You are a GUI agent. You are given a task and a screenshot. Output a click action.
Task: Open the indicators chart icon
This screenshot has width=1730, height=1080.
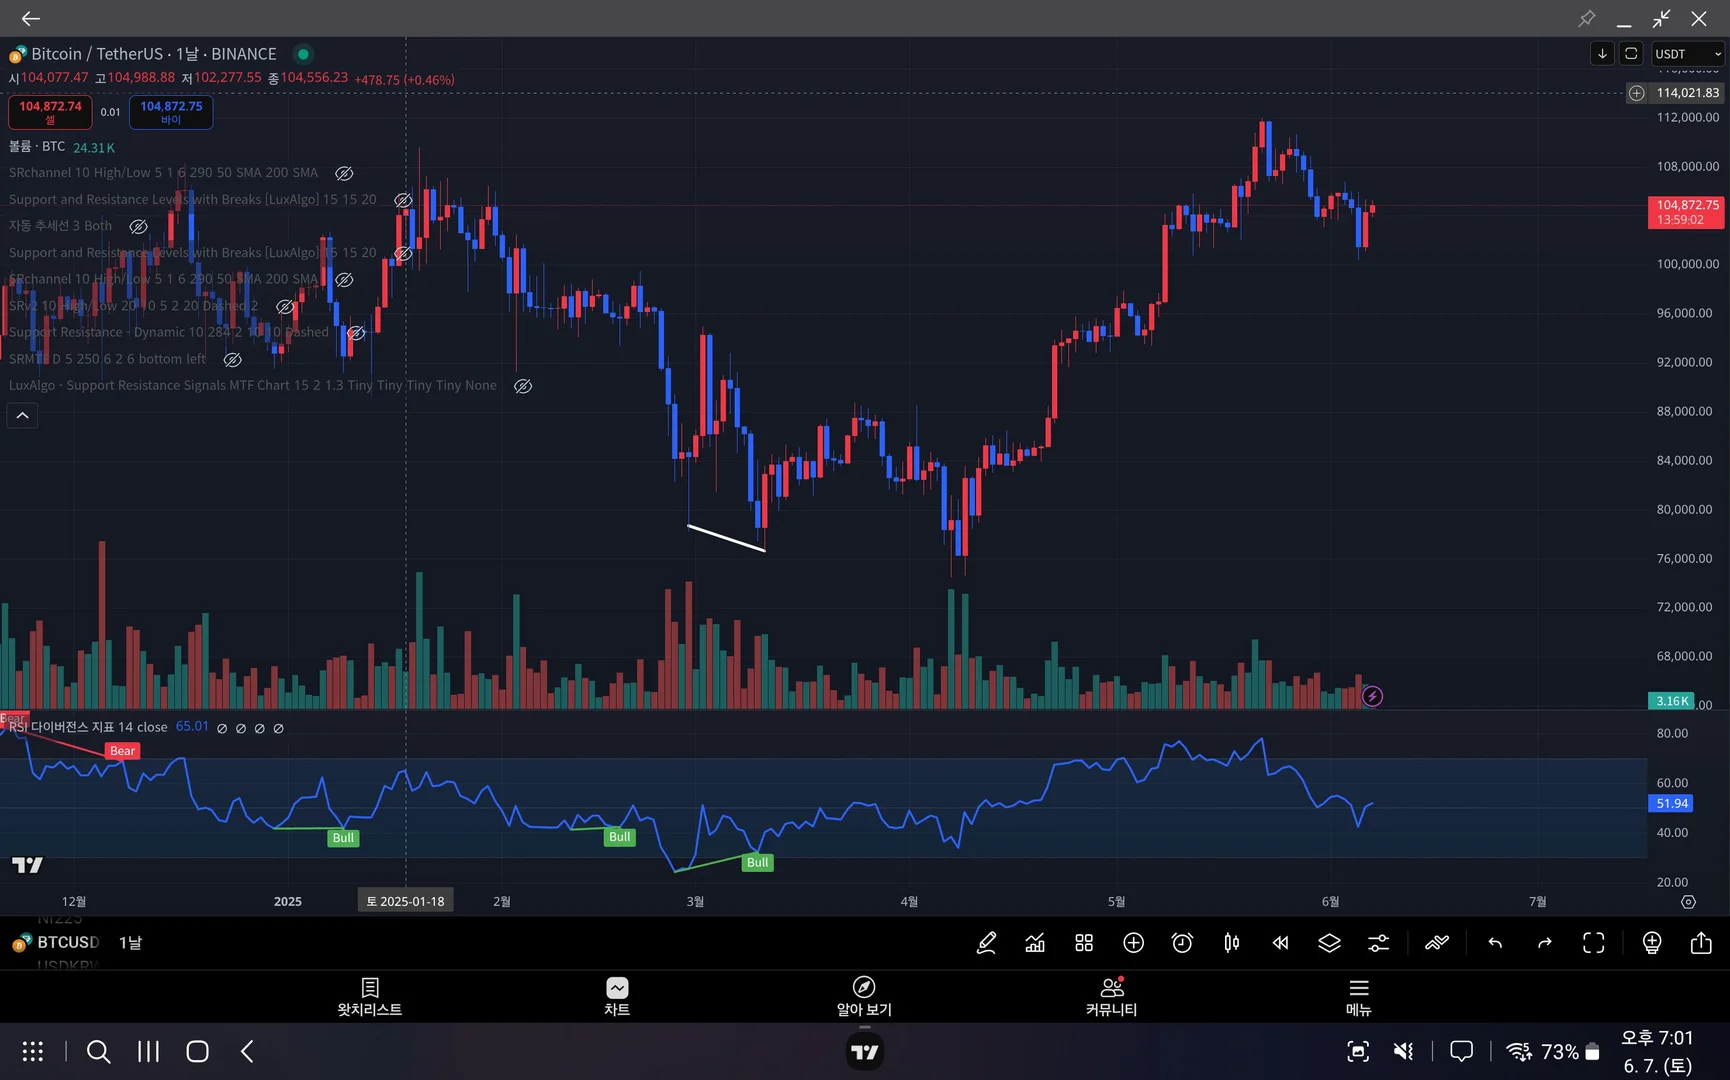click(1035, 943)
